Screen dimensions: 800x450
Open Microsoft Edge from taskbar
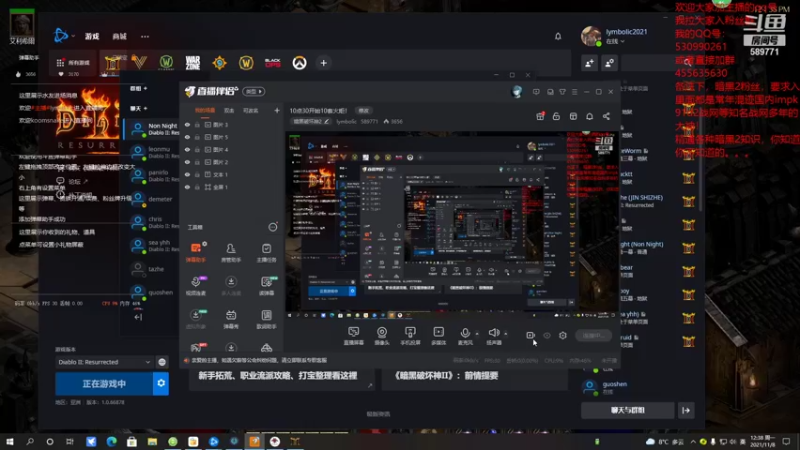tap(111, 441)
